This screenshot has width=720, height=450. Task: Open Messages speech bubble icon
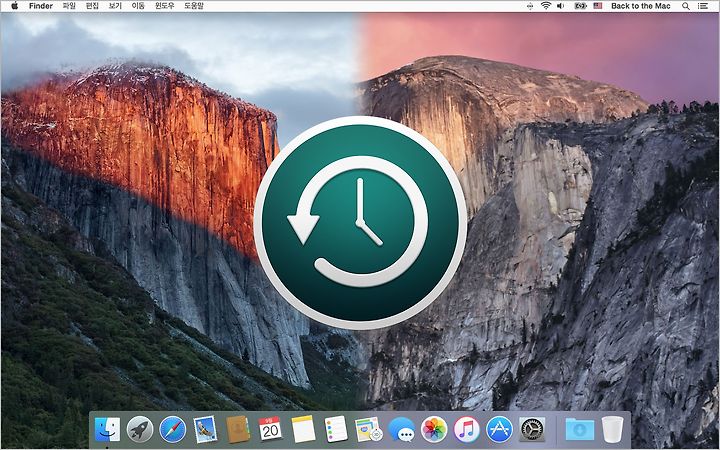tap(401, 429)
